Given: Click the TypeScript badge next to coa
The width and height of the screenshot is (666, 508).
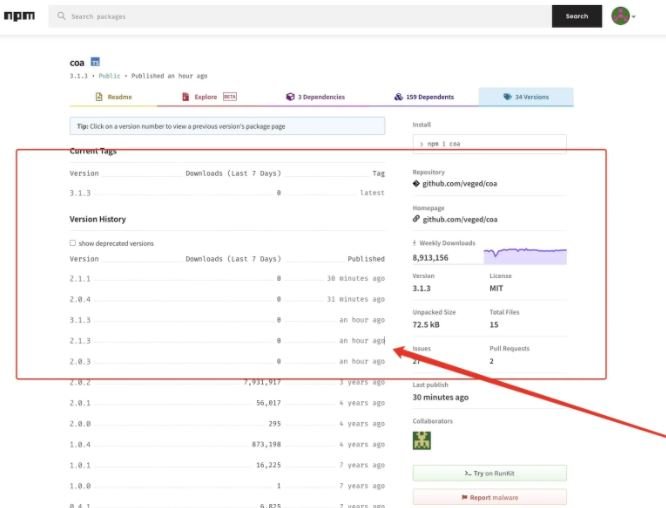Looking at the screenshot, I should coord(95,62).
